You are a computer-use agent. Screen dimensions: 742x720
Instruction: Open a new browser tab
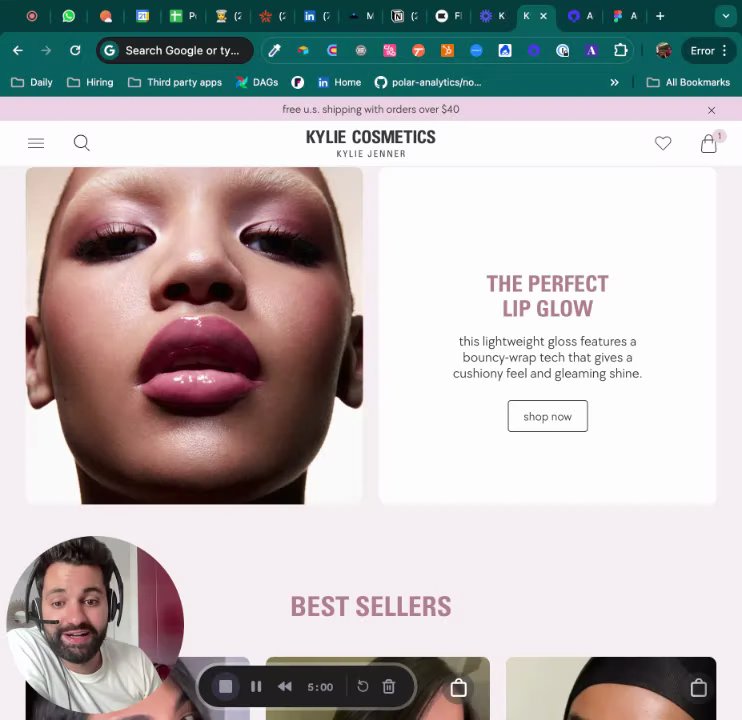tap(660, 16)
